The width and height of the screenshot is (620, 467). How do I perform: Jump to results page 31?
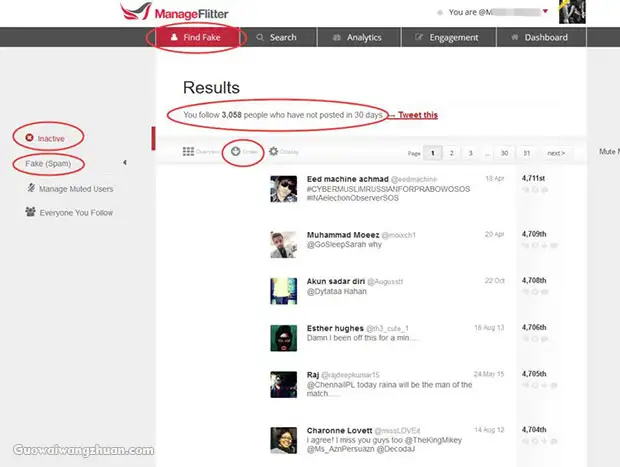(x=526, y=153)
